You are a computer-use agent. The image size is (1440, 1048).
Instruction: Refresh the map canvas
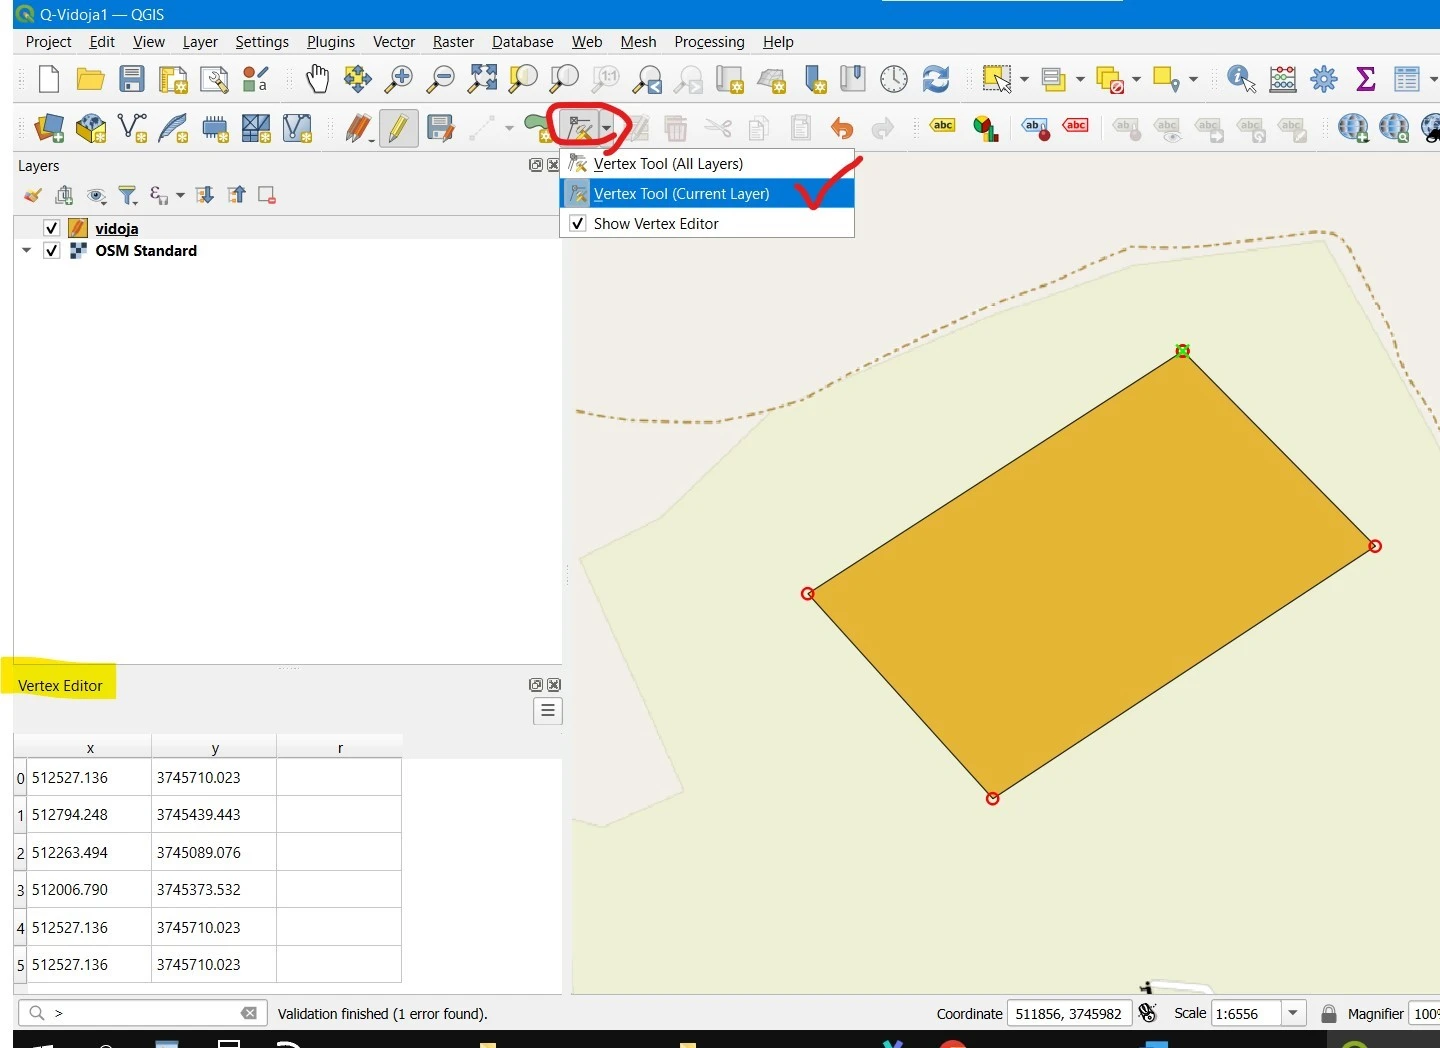coord(936,79)
